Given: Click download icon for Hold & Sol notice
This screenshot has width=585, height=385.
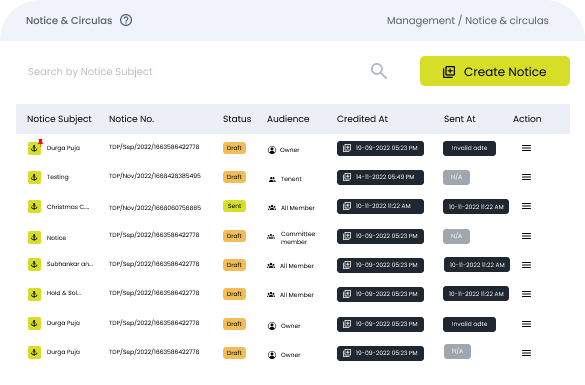Looking at the screenshot, I should [34, 294].
